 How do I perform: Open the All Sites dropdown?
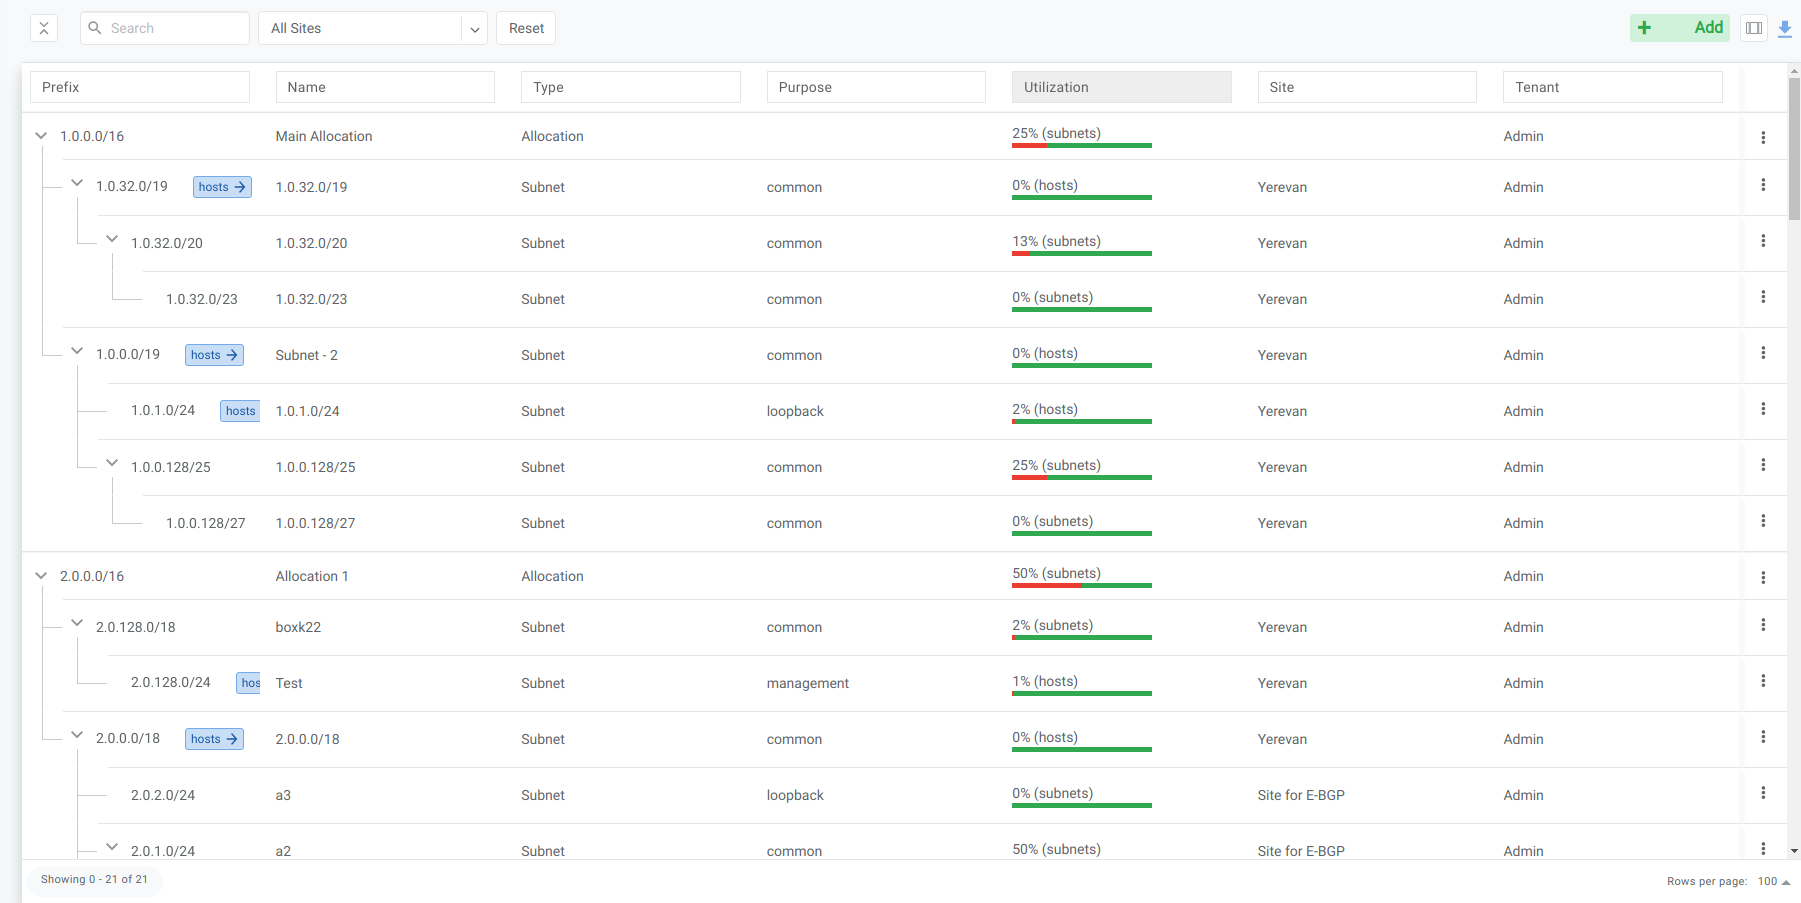[372, 28]
